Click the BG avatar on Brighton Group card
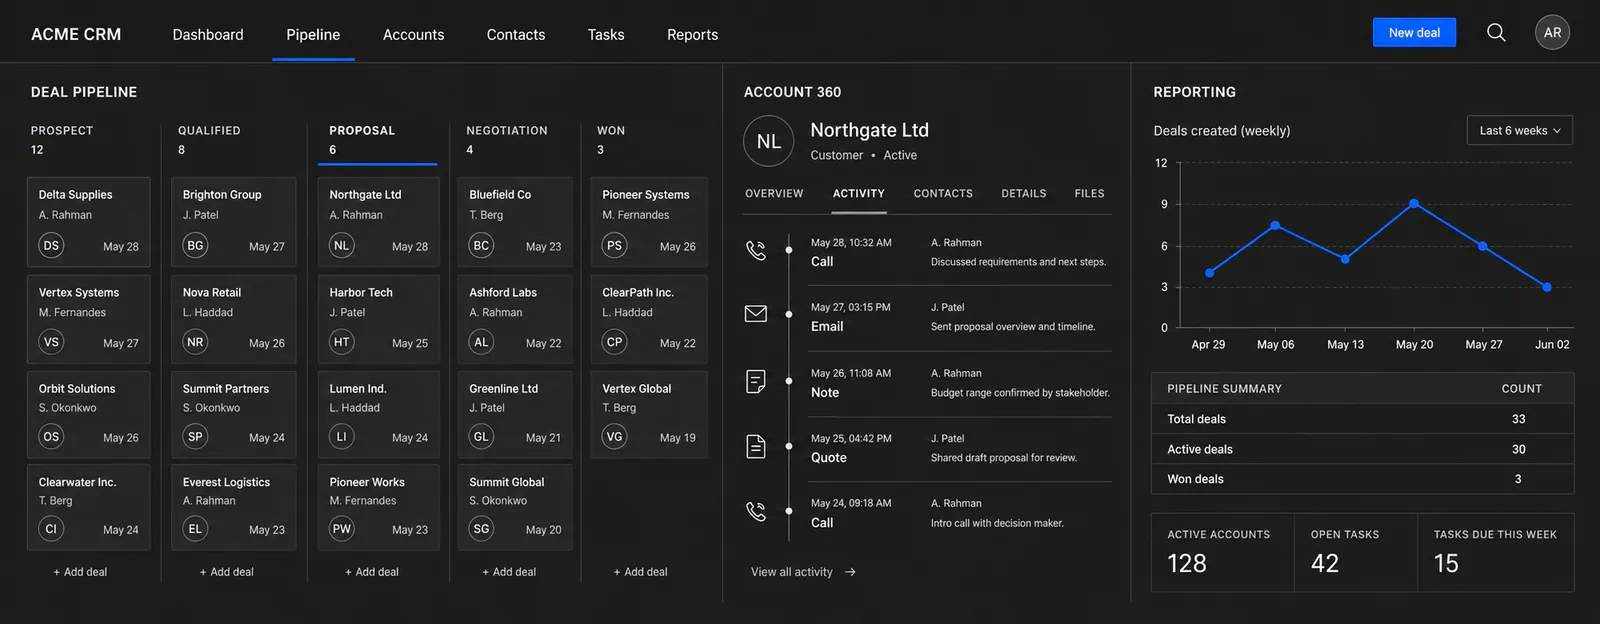The image size is (1600, 624). (x=195, y=245)
